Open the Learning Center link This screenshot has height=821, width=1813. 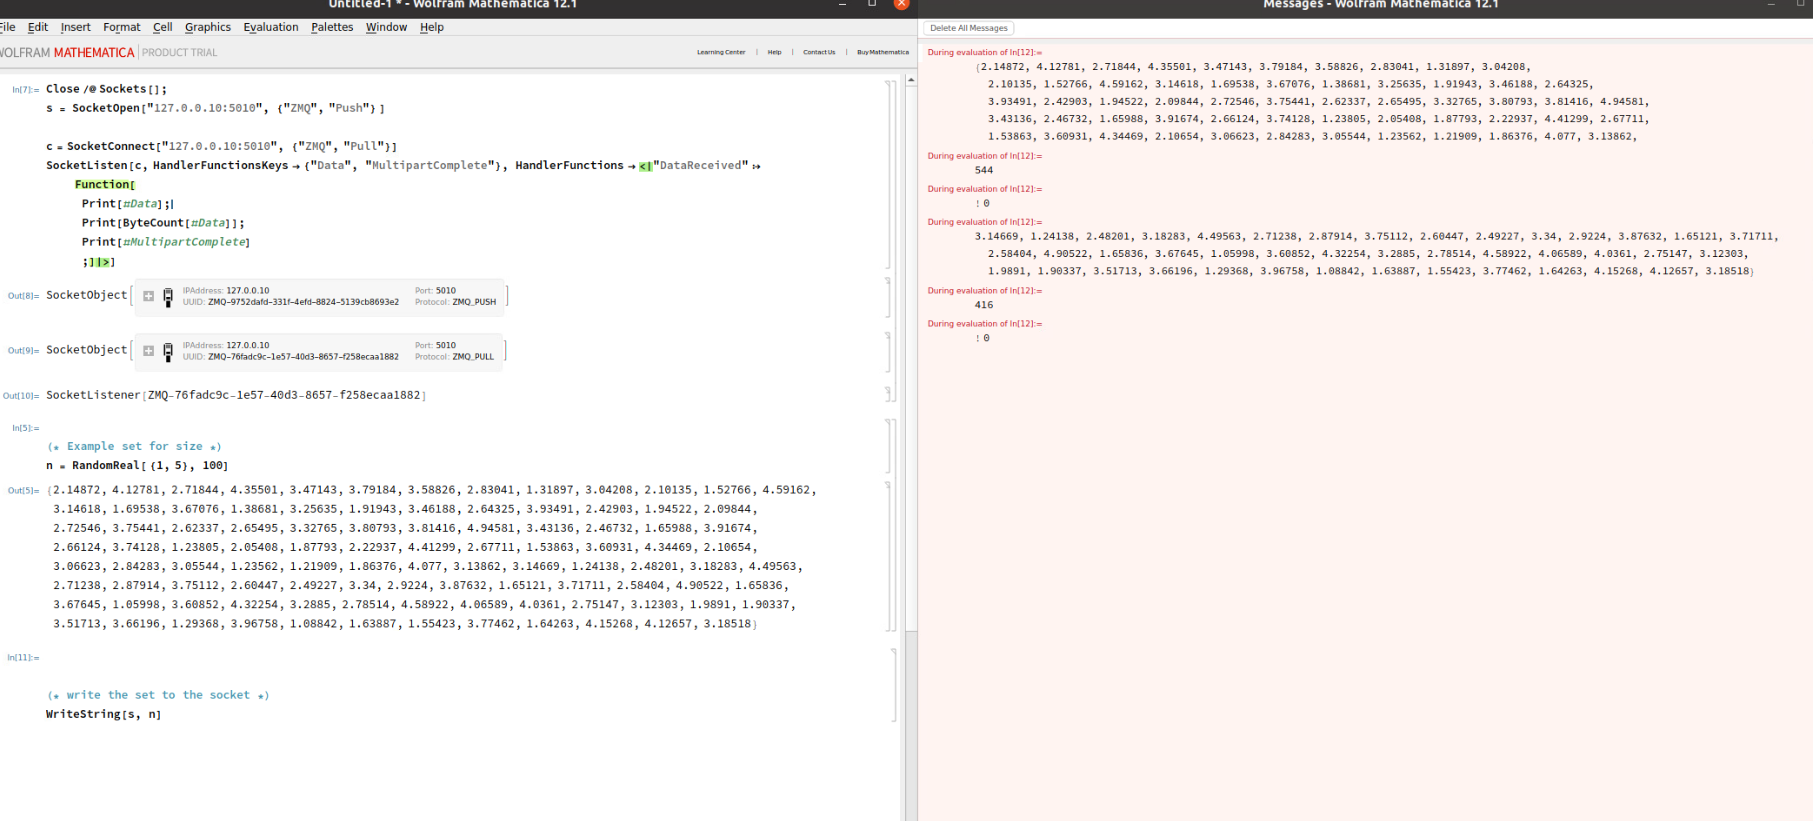[721, 52]
